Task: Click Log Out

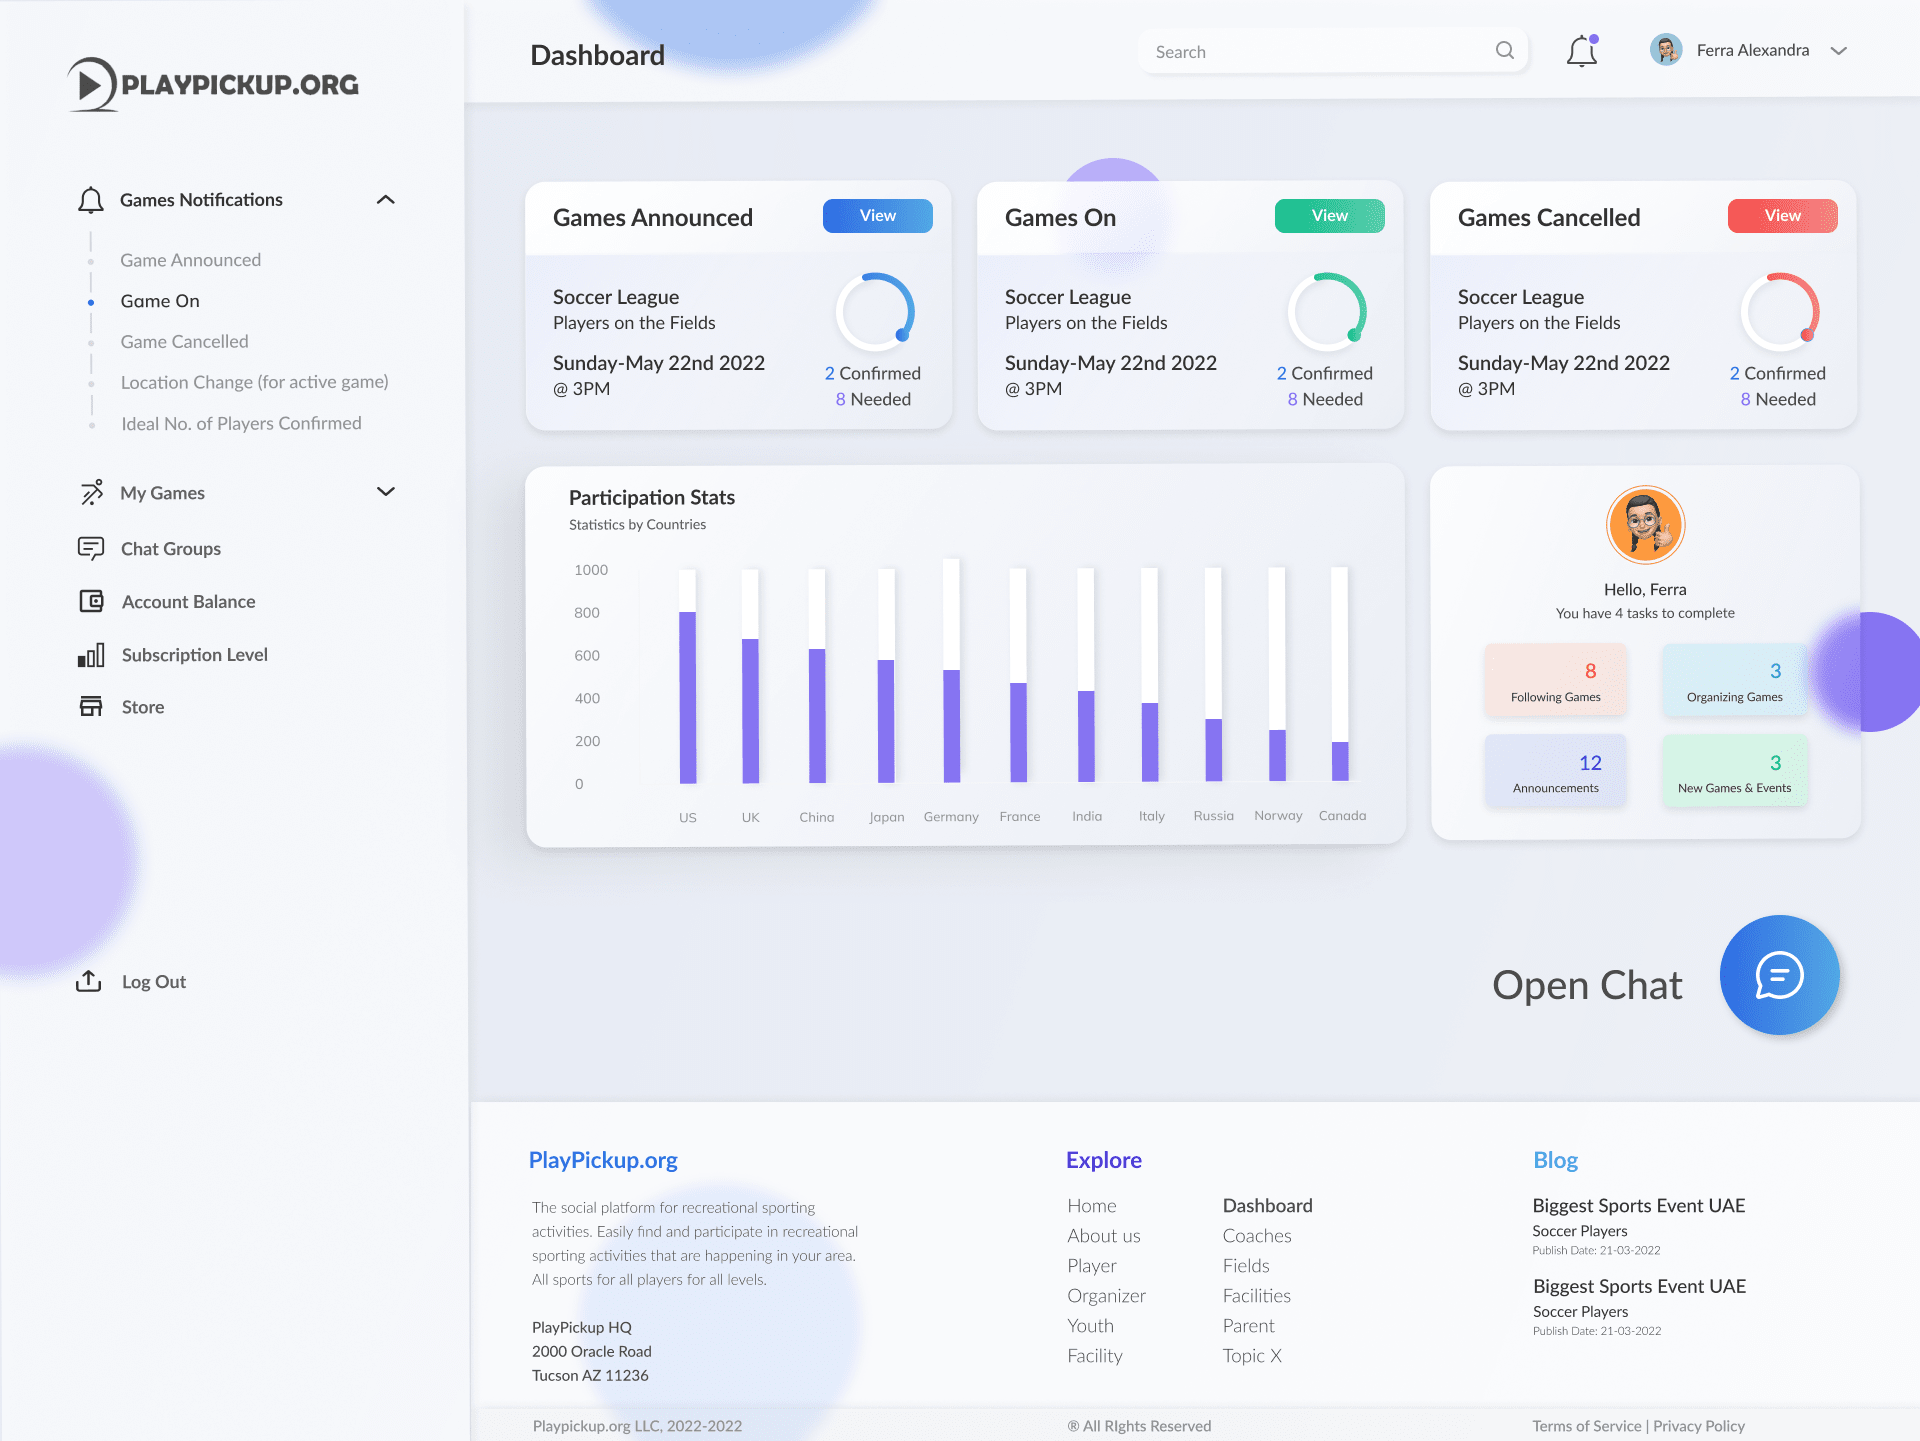Action: [154, 982]
